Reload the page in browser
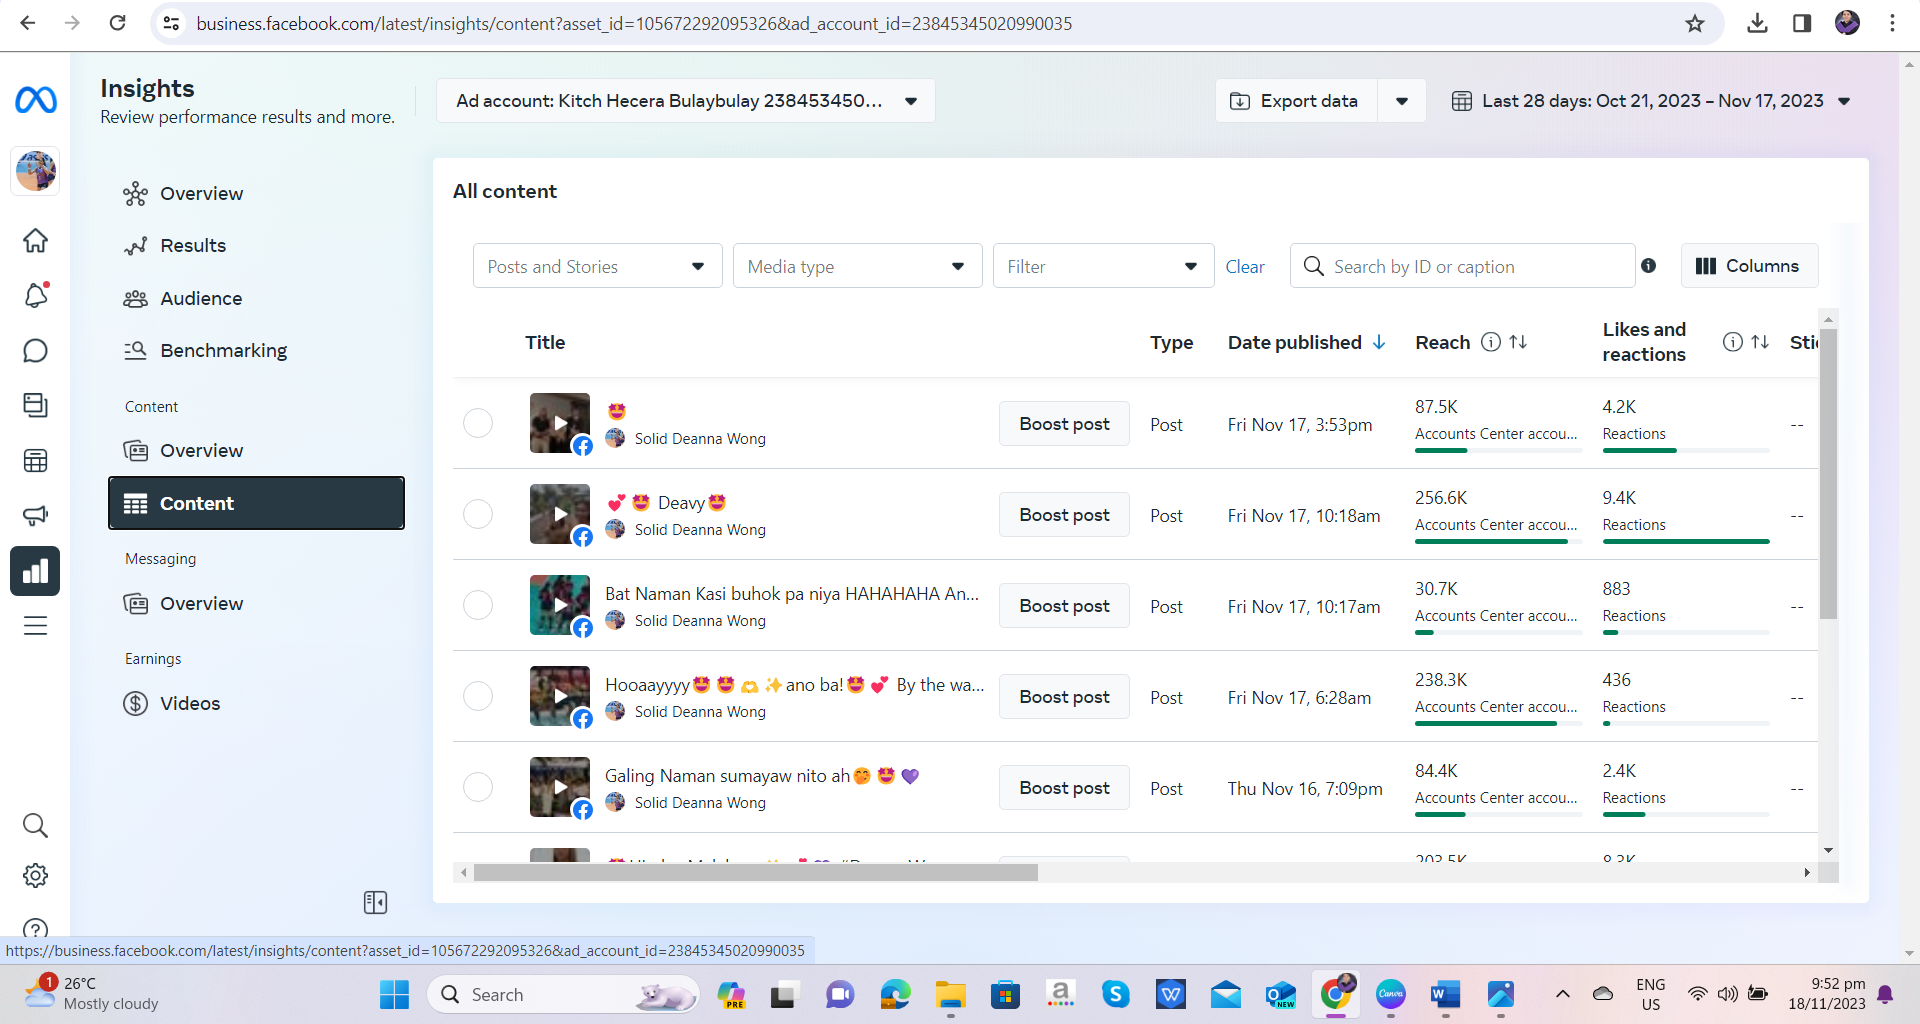1920x1024 pixels. click(x=118, y=23)
